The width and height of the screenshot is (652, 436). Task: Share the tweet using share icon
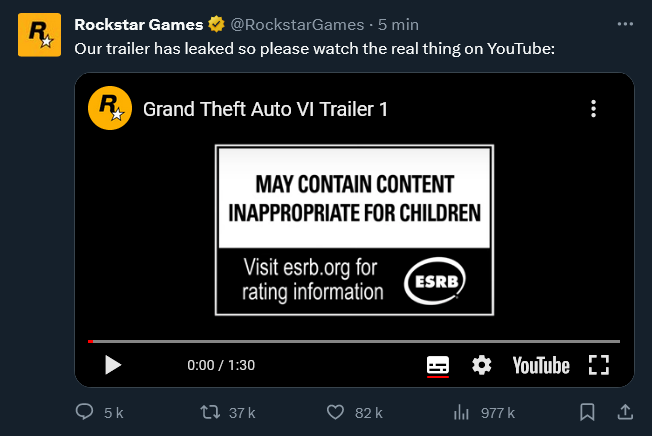click(x=624, y=412)
